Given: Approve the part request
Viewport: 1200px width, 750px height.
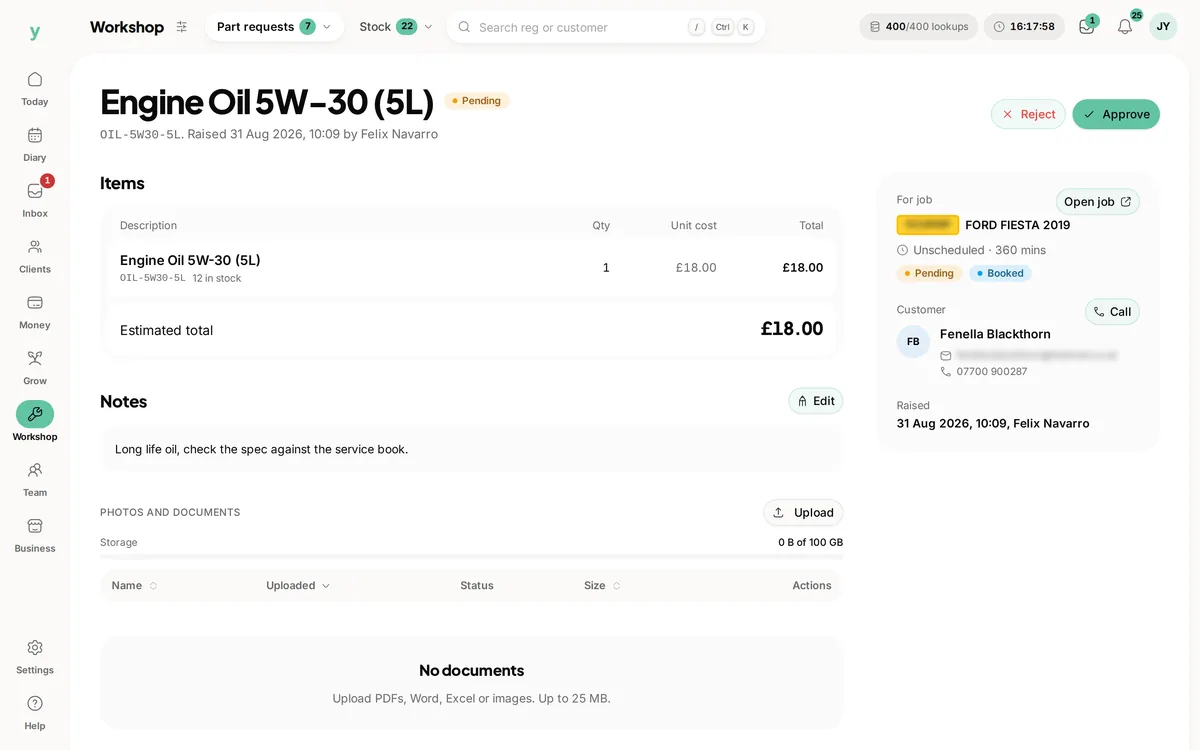Looking at the screenshot, I should pyautogui.click(x=1116, y=114).
